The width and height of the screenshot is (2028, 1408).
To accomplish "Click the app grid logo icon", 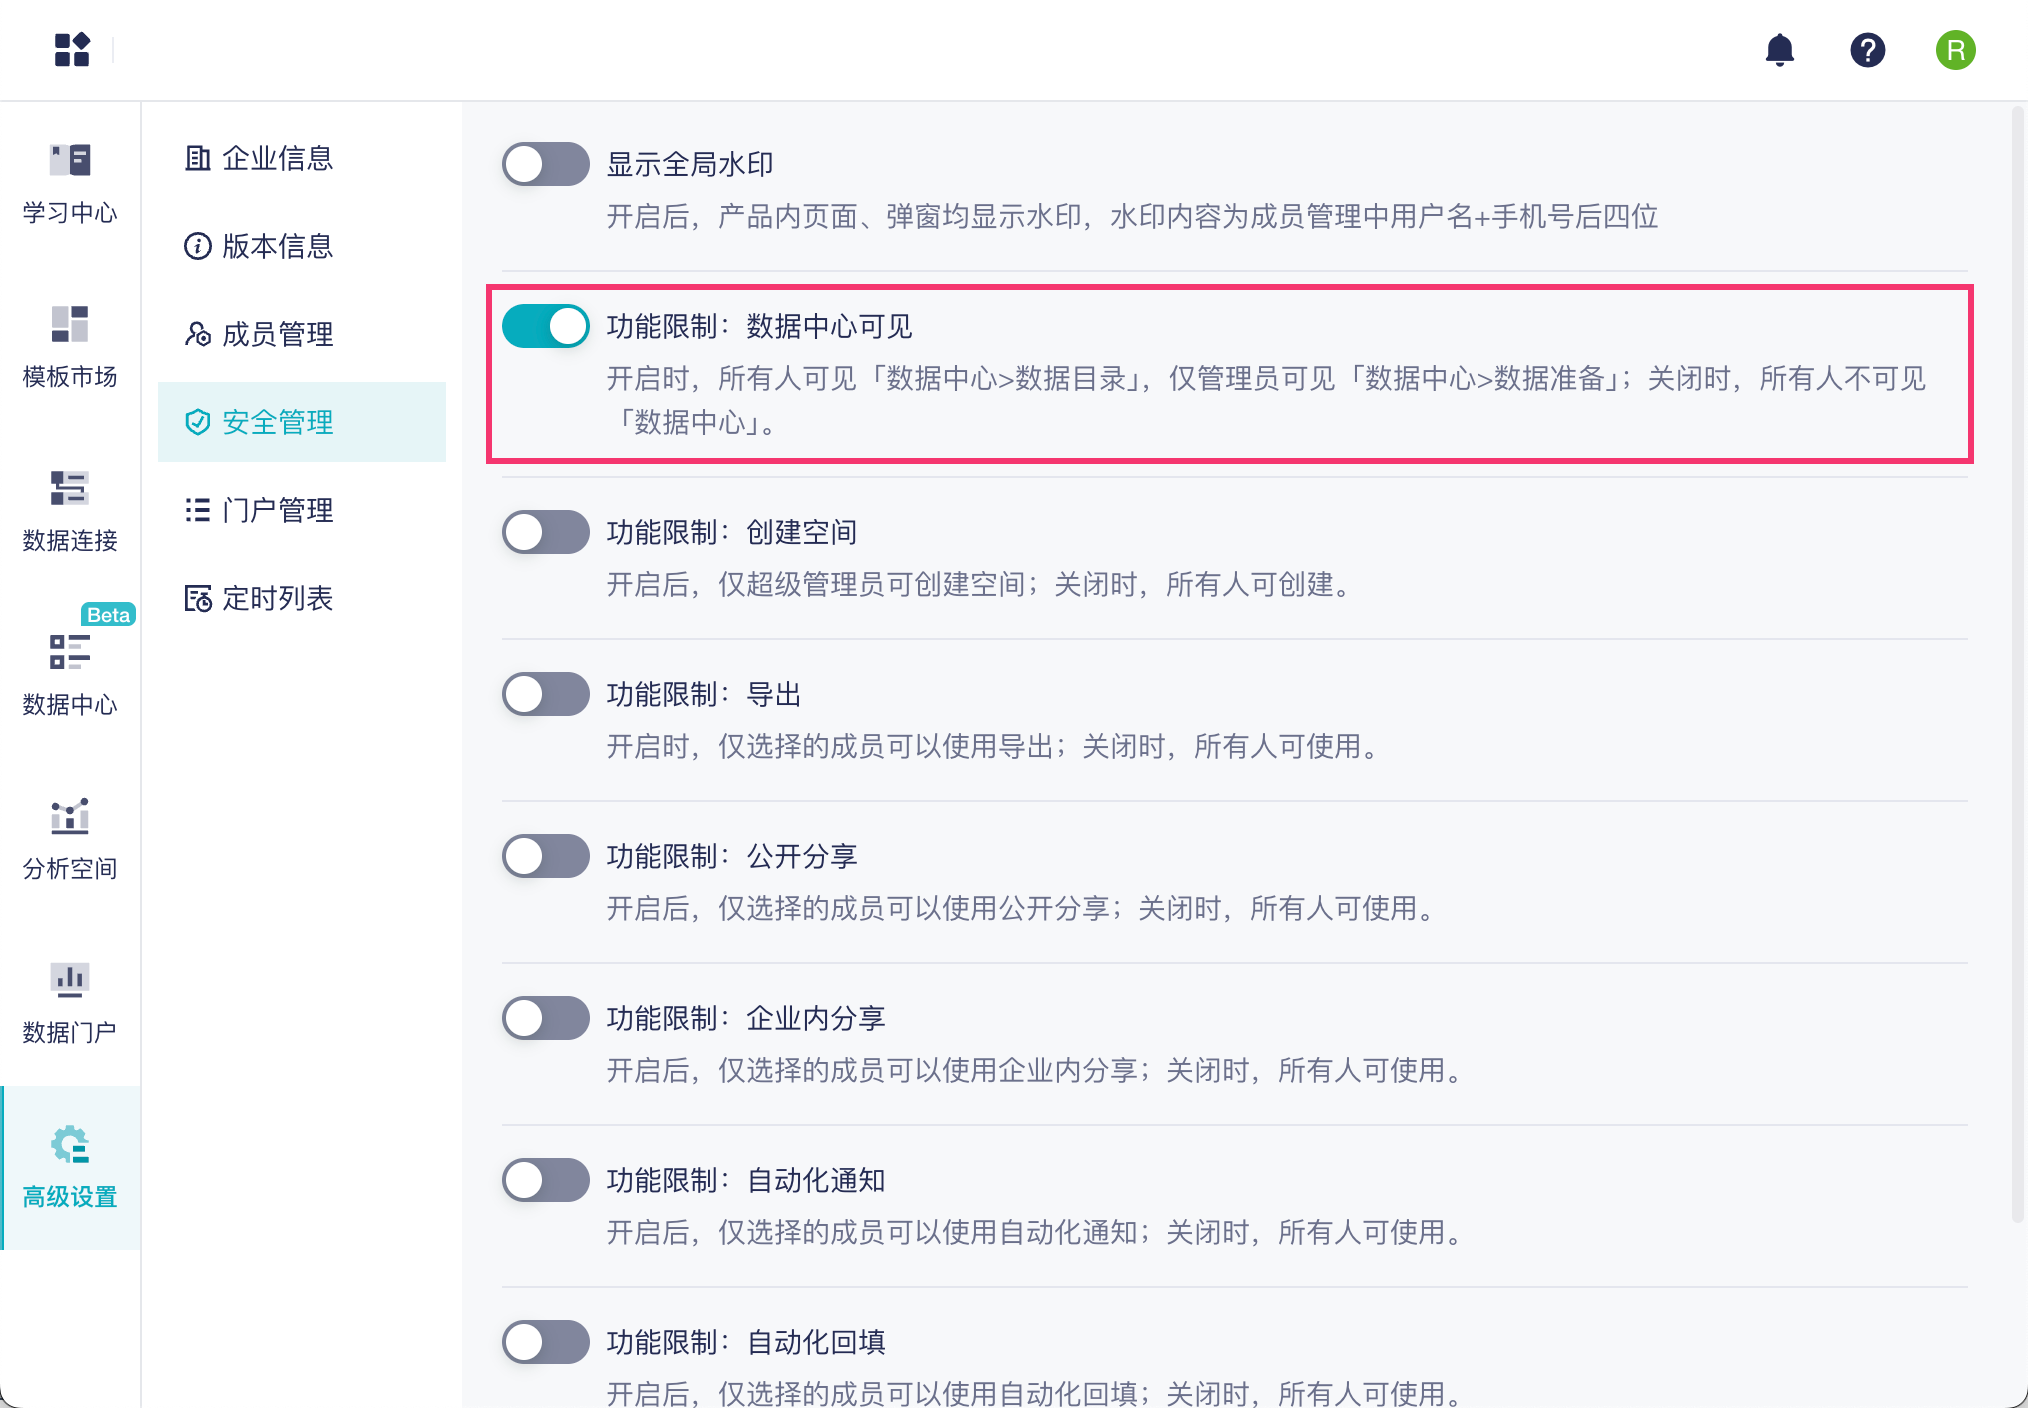I will tap(72, 50).
